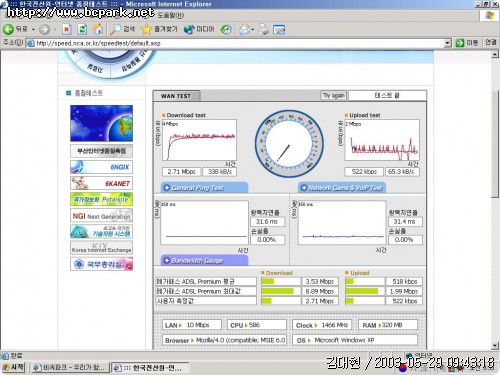Click the LAN 10 Mbps info box
Screen dimensions: 500x375
[x=192, y=325]
